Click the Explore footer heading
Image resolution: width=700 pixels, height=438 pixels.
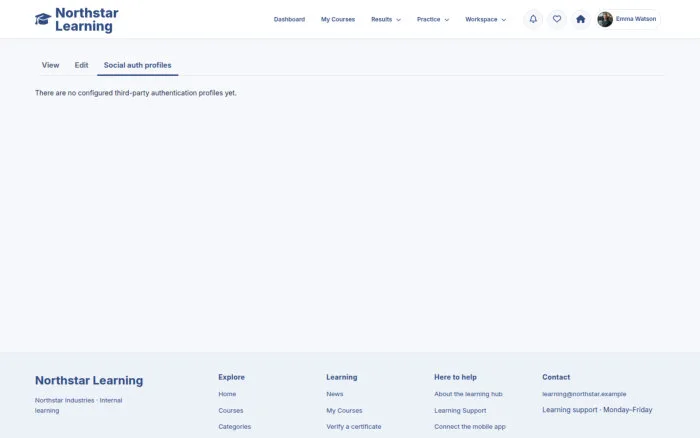point(231,377)
